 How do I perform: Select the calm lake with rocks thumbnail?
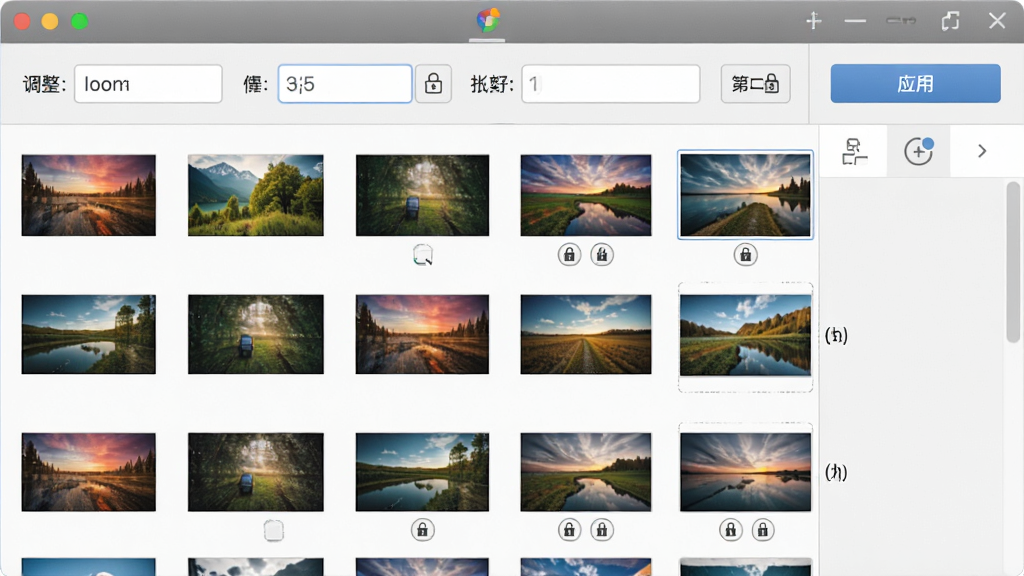(x=745, y=472)
